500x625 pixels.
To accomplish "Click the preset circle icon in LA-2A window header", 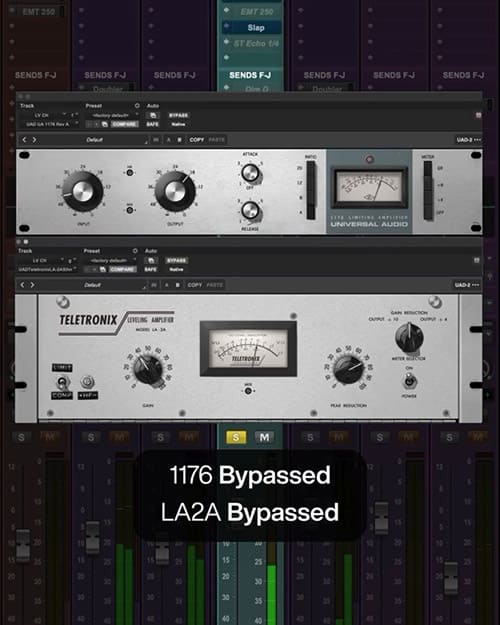I will coord(135,251).
